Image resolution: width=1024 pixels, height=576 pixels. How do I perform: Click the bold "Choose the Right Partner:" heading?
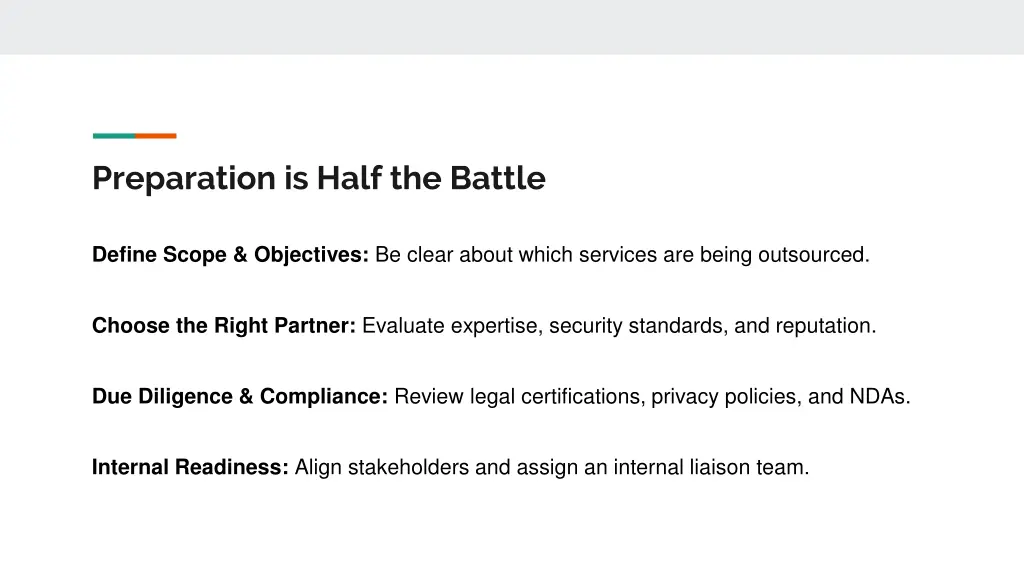[x=224, y=325]
